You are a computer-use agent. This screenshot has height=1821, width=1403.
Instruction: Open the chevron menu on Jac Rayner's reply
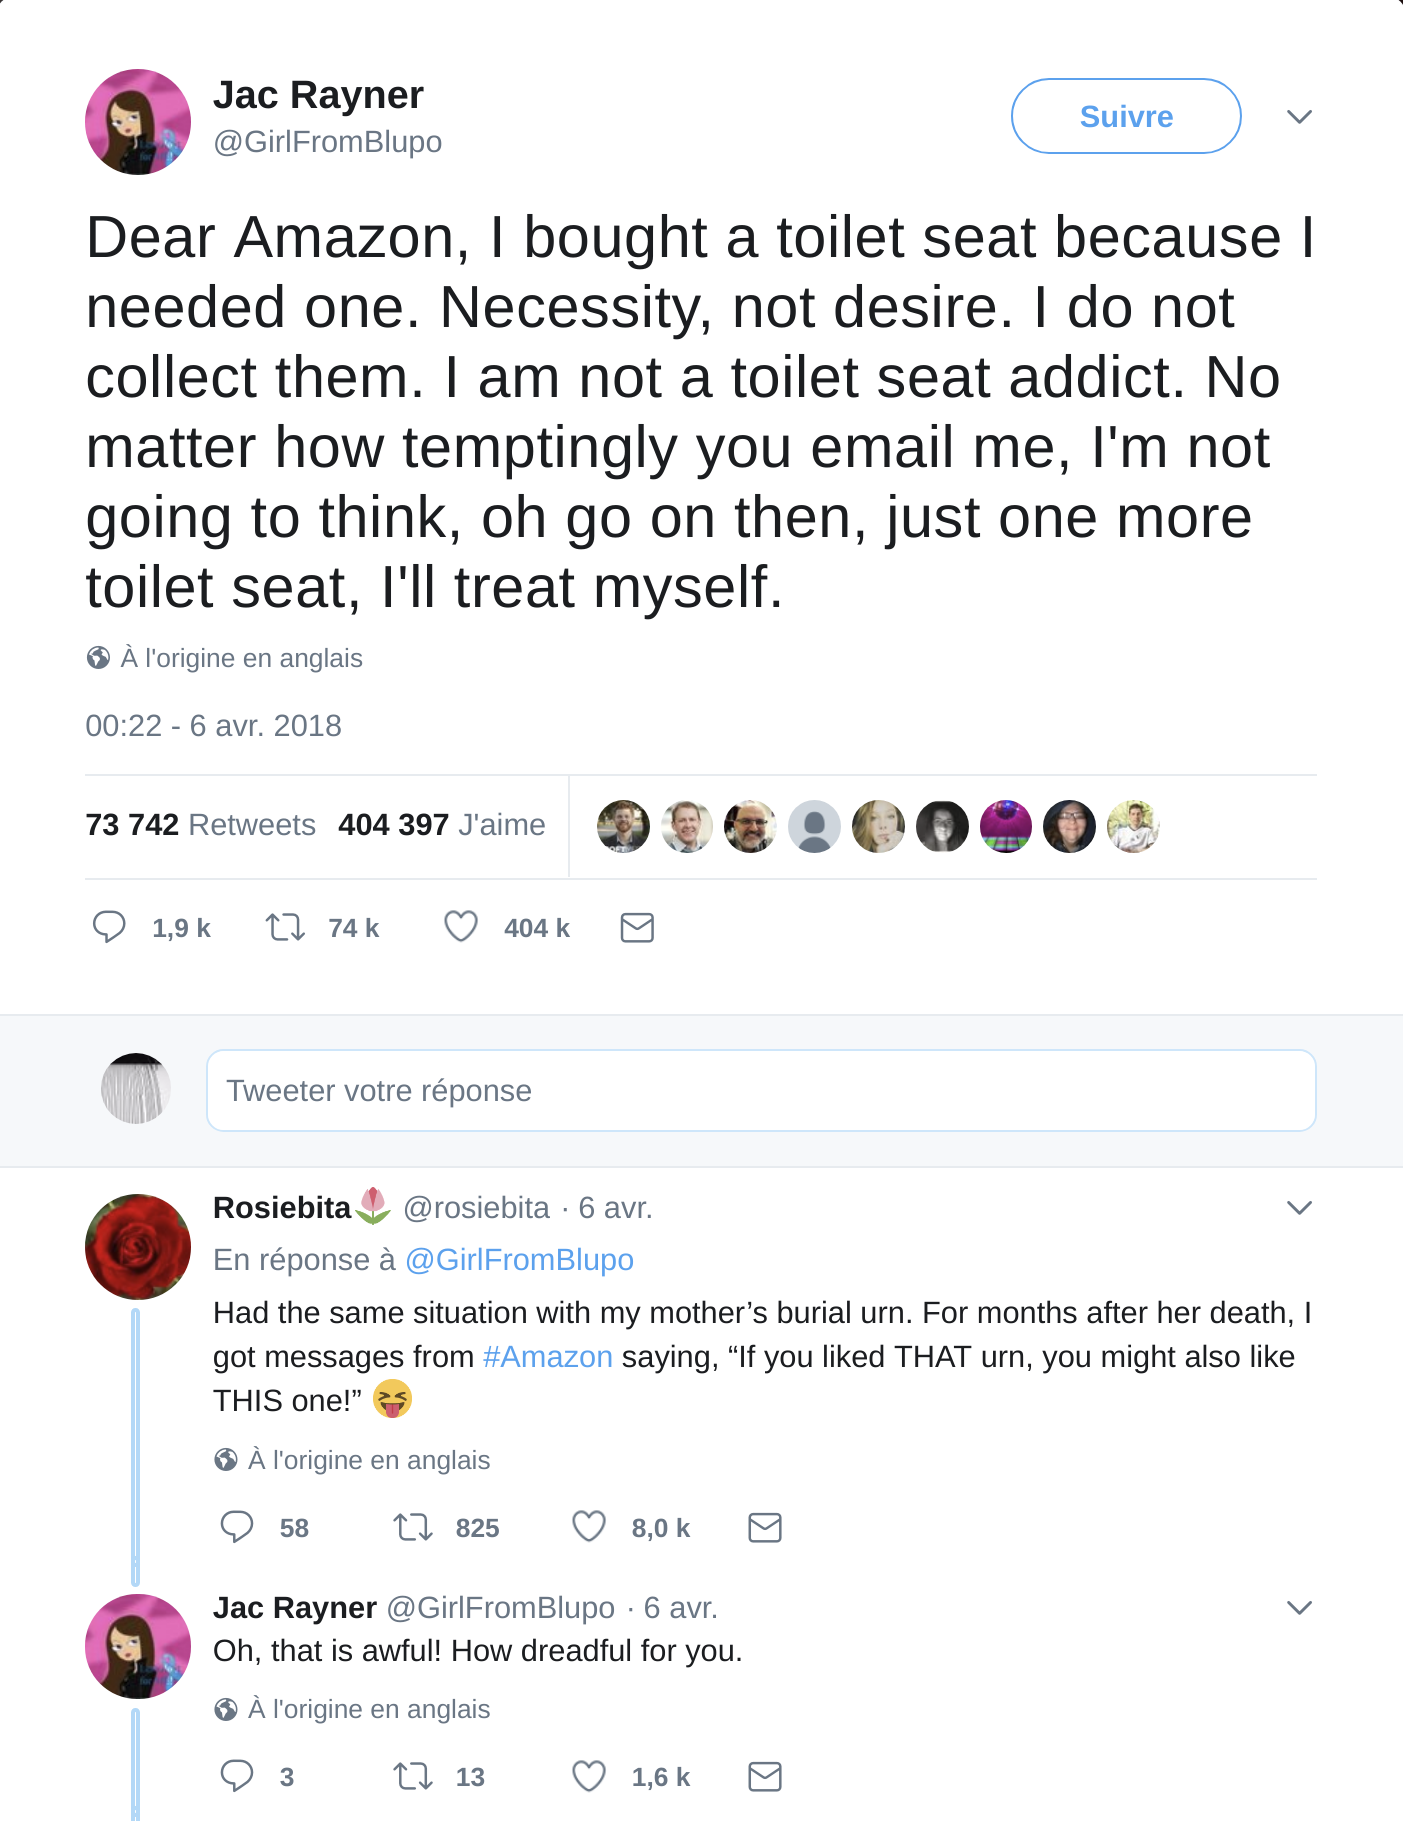click(1299, 1608)
